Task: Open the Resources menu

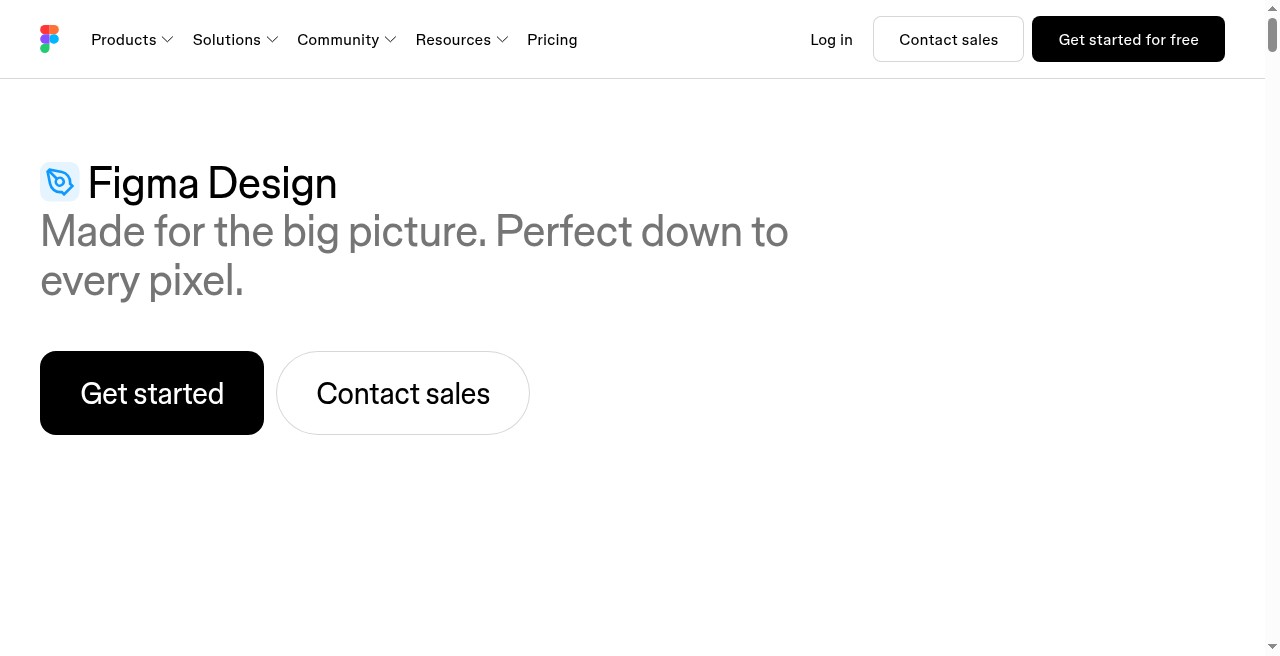Action: click(462, 40)
